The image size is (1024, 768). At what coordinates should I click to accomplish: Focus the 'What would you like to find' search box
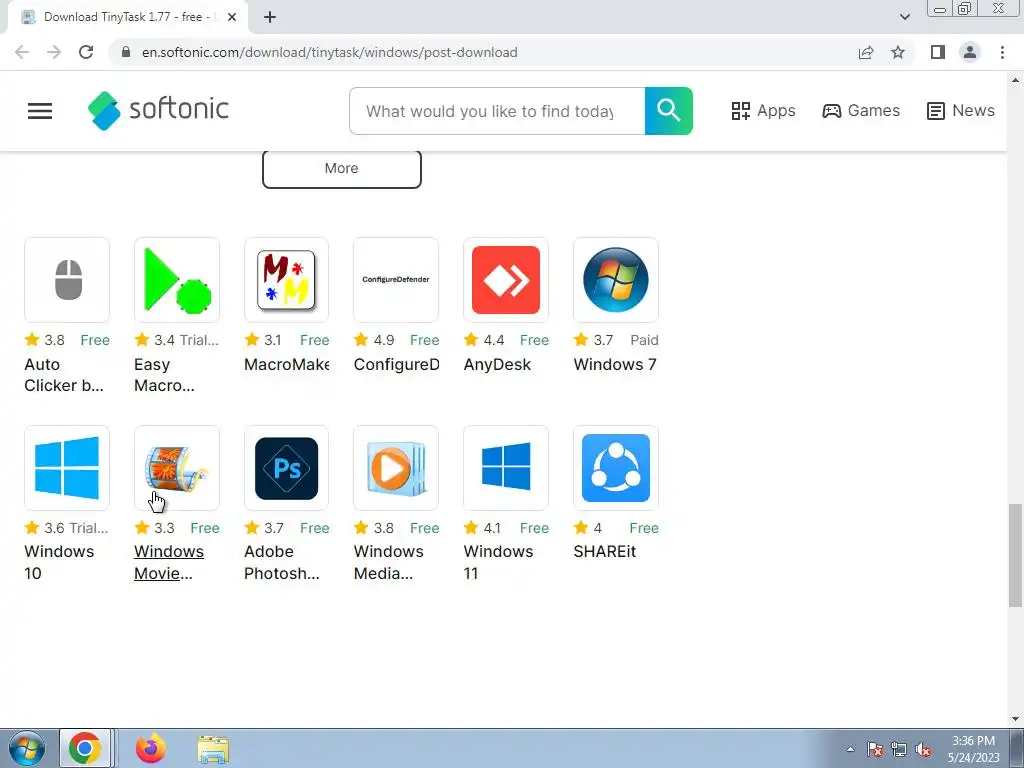click(x=497, y=111)
